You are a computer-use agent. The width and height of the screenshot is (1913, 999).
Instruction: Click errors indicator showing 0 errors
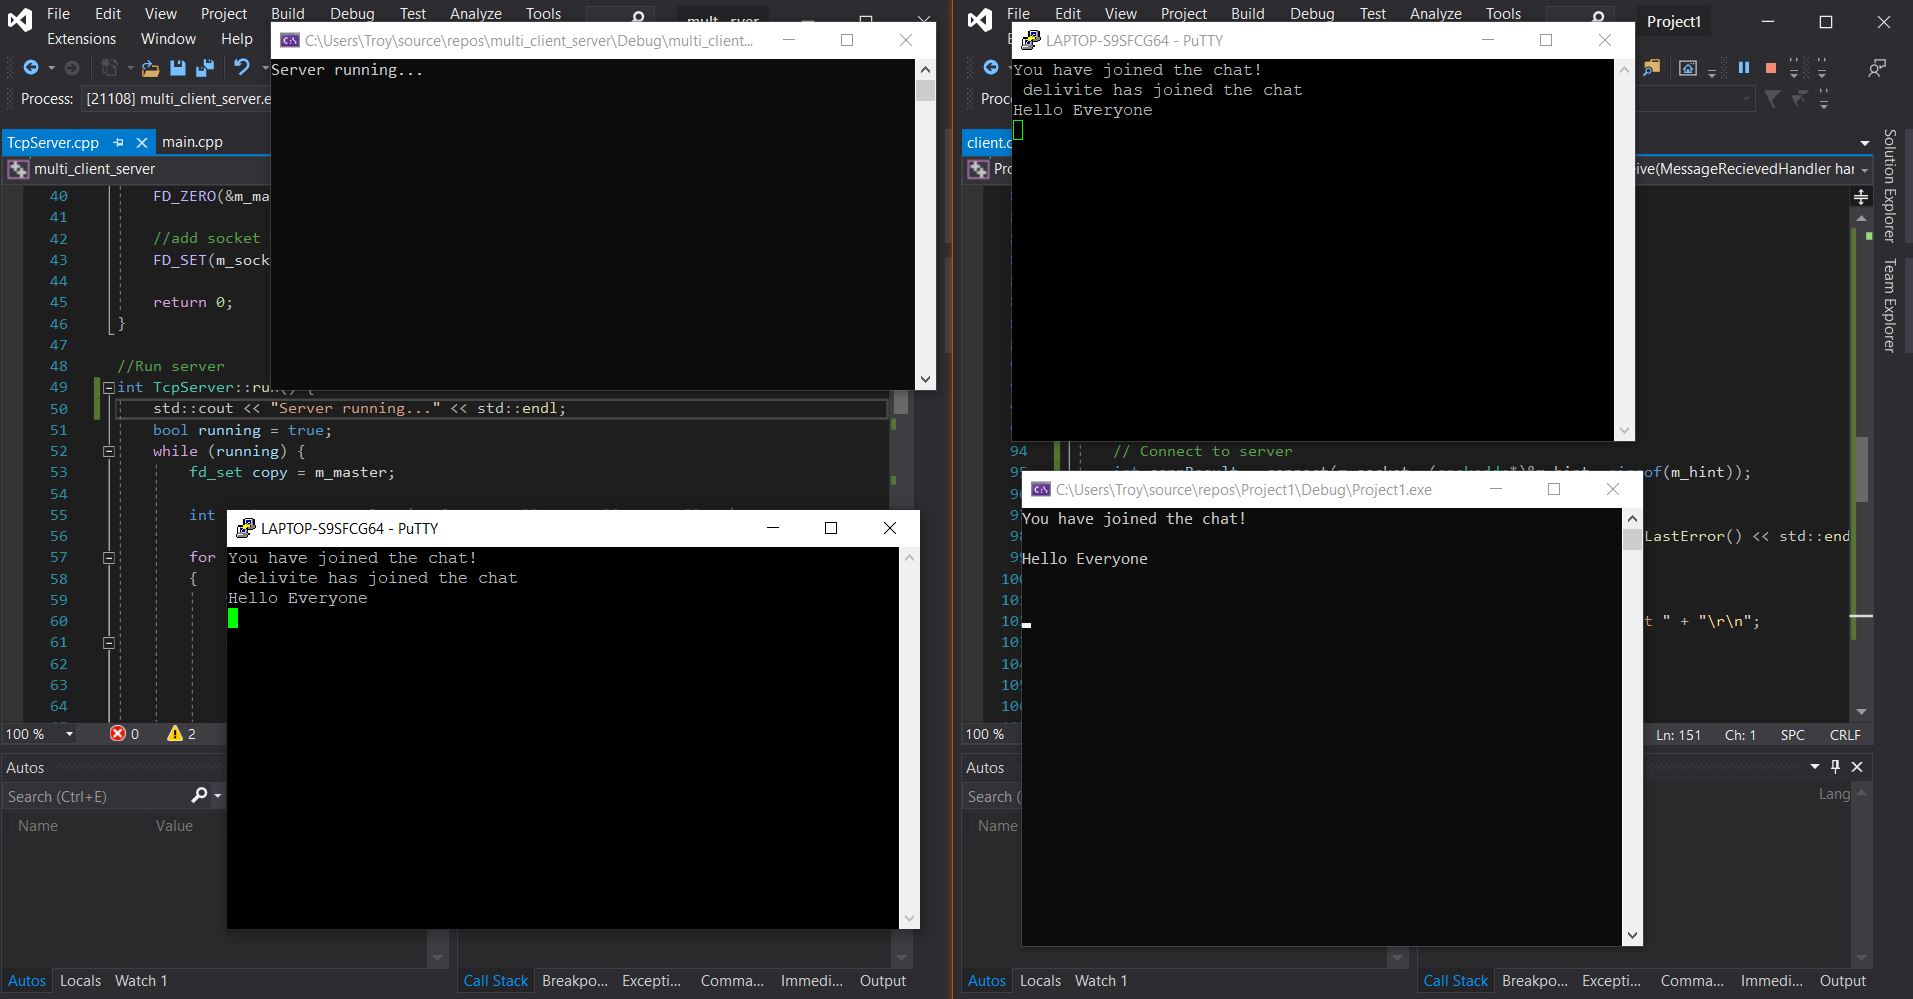tap(125, 734)
